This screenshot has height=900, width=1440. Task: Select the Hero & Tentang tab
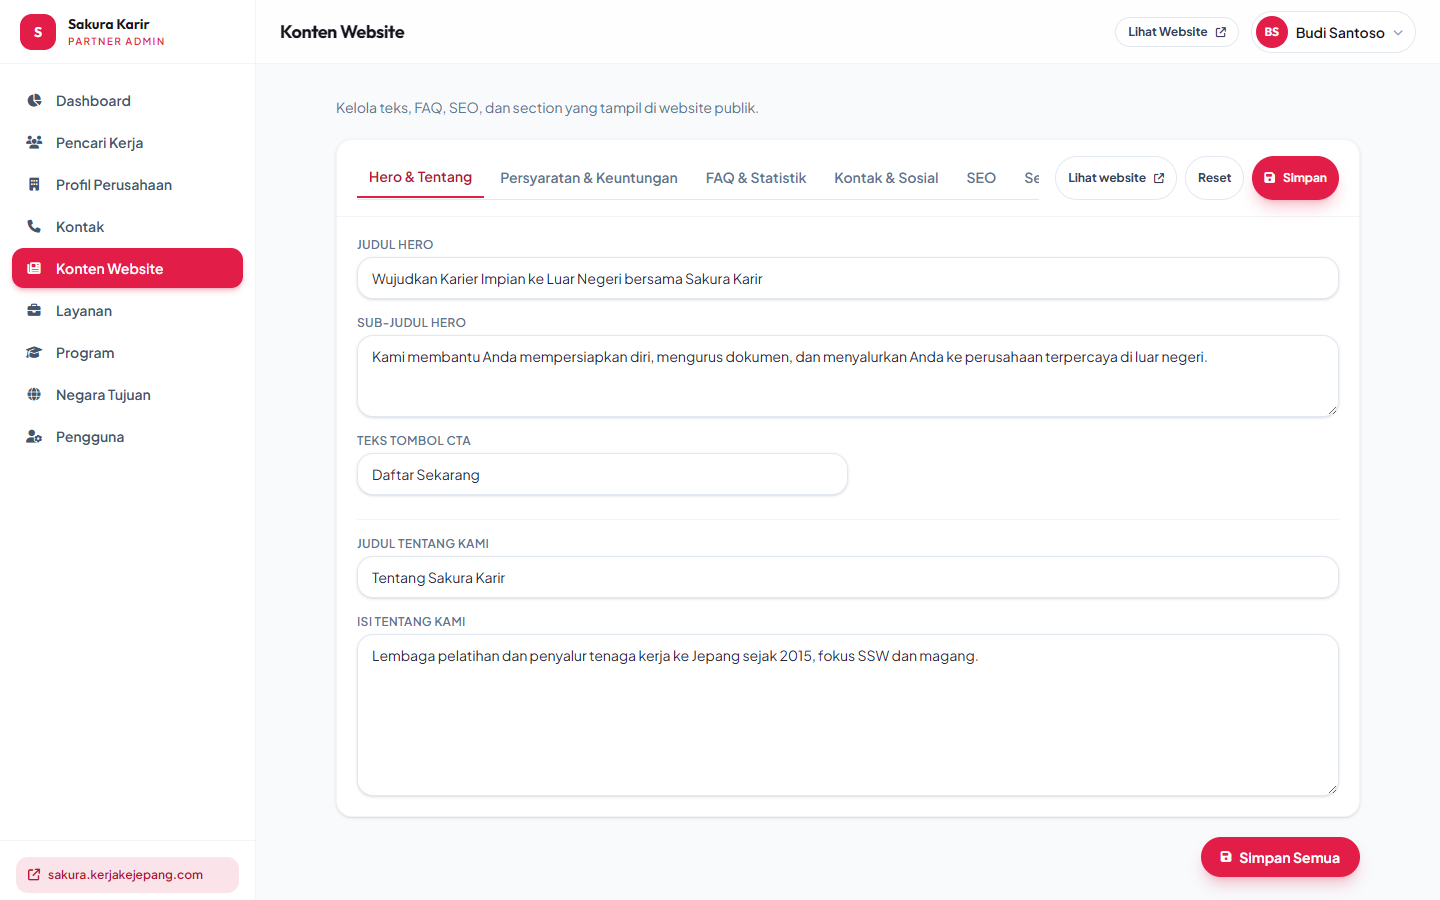[x=420, y=177]
